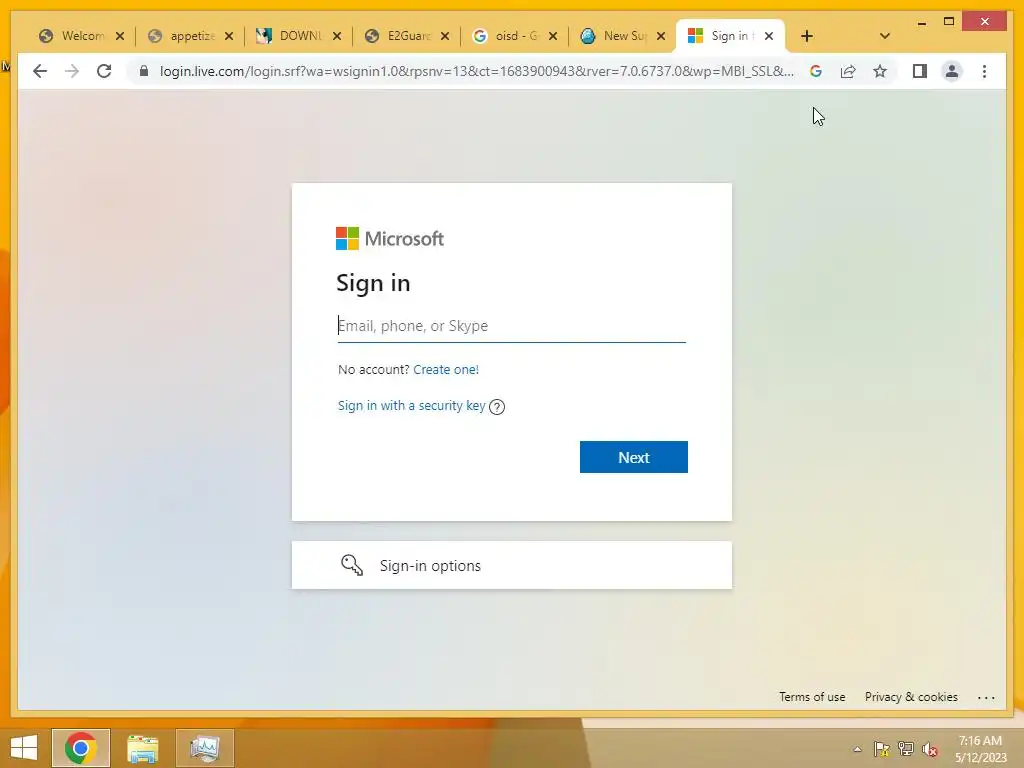Open Terms of use link
Screen dimensions: 1024x768
(812, 697)
